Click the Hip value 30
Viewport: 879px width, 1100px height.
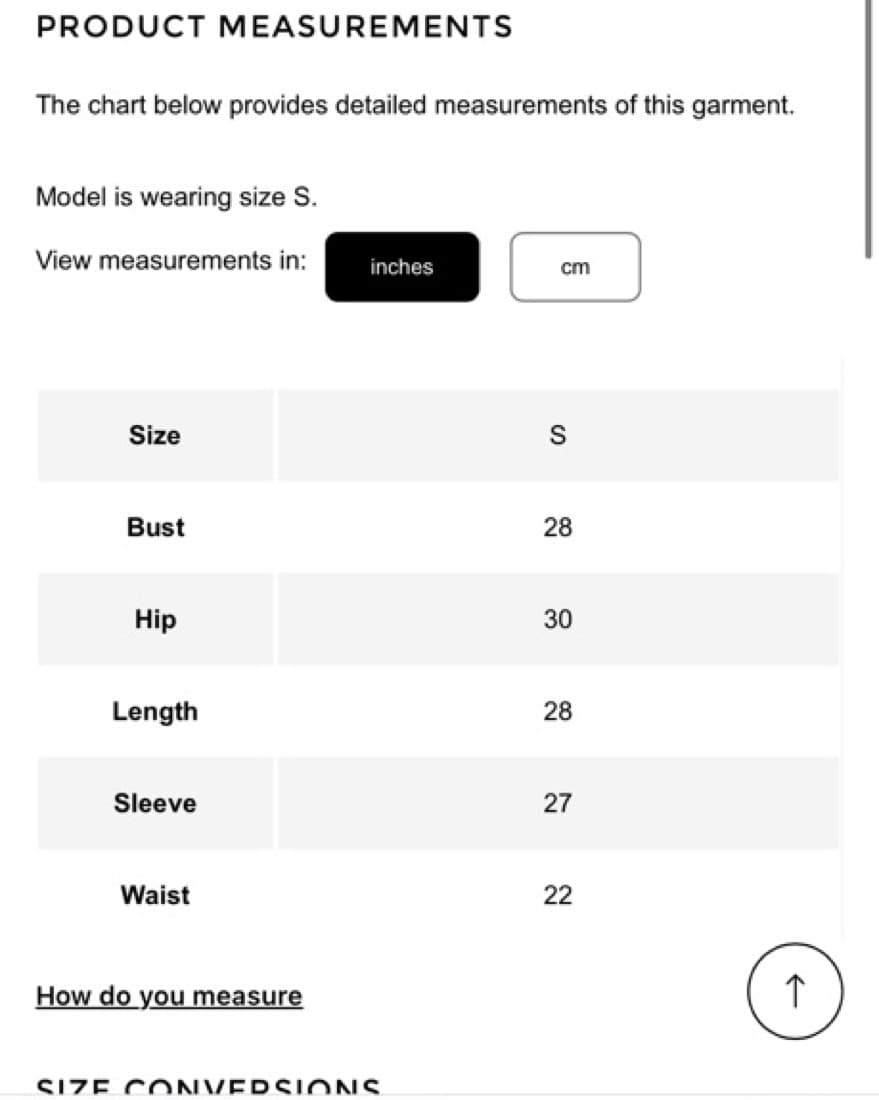[x=558, y=619]
